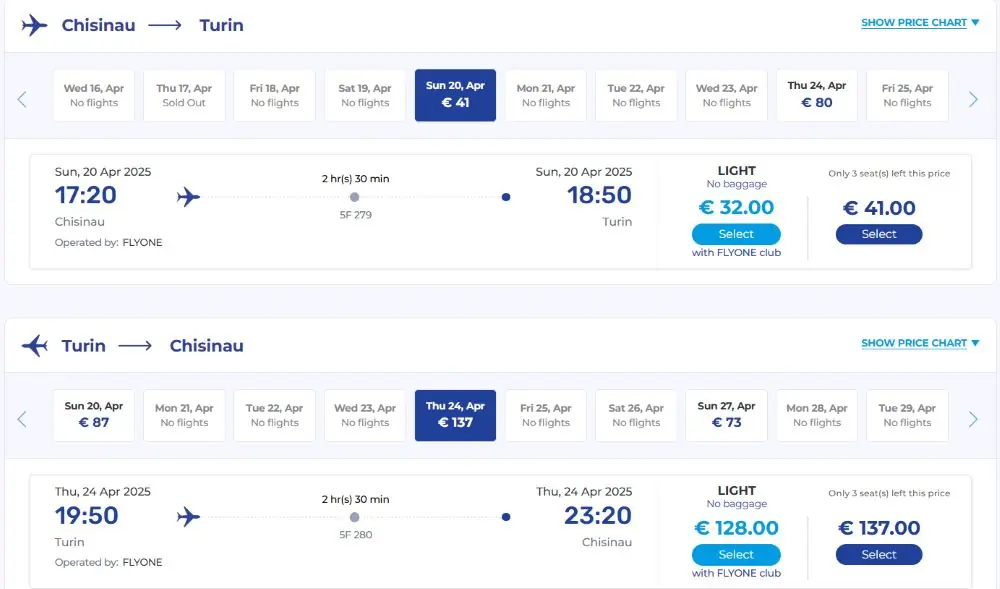The width and height of the screenshot is (1000, 589).
Task: Show earlier outbound dates with left arrow
Action: [x=22, y=99]
